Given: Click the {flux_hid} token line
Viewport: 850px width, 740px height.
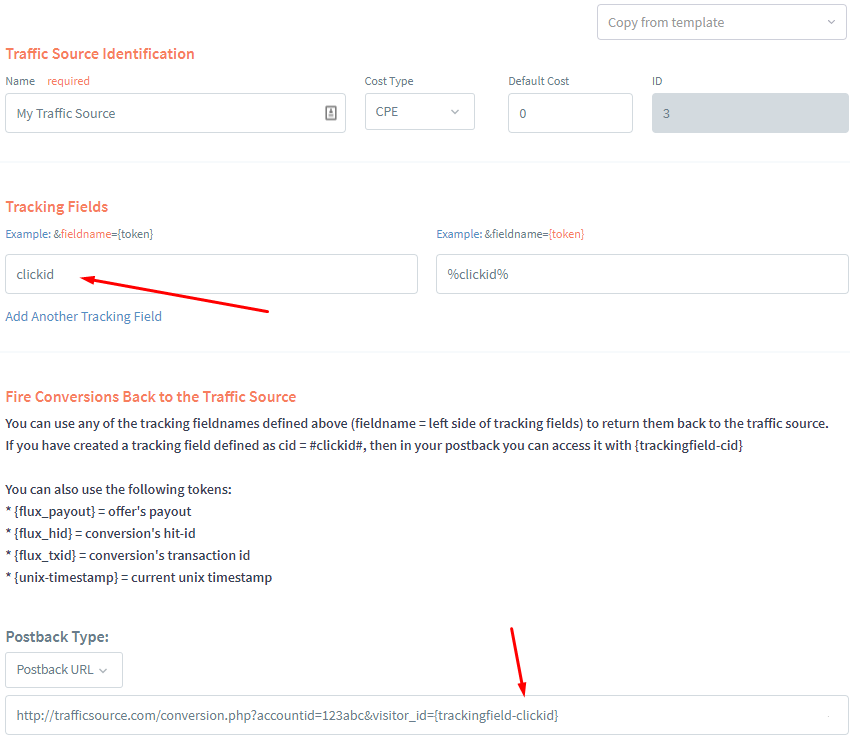Looking at the screenshot, I should tap(100, 533).
